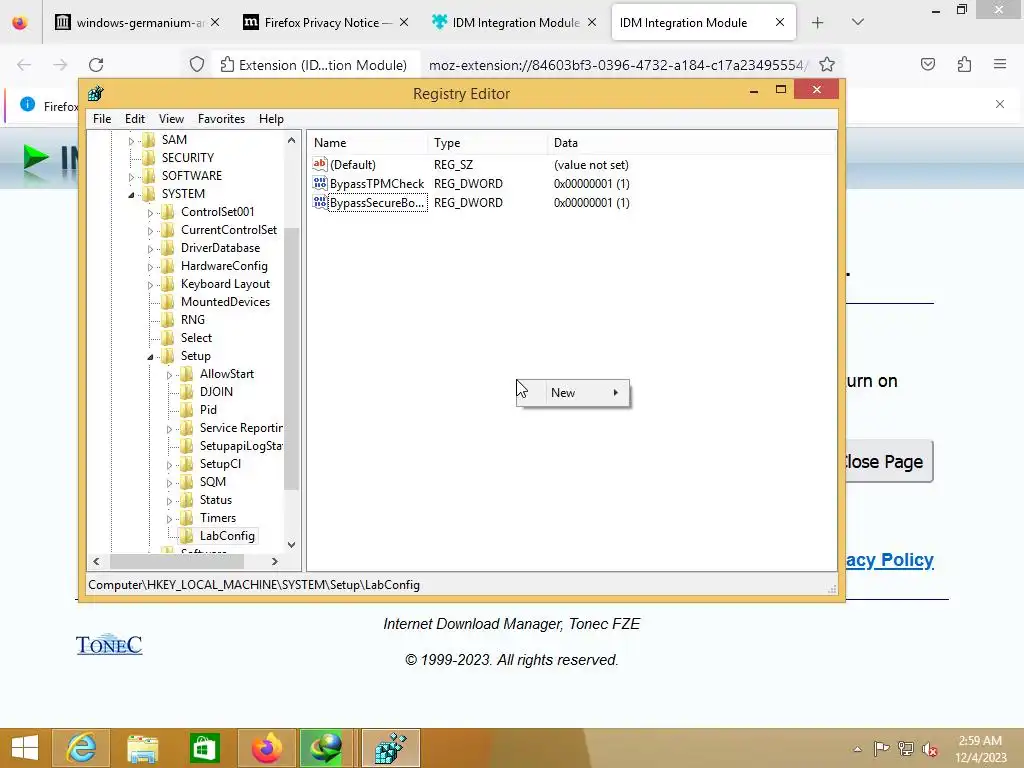Select the Status key
This screenshot has width=1024, height=768.
pyautogui.click(x=216, y=500)
